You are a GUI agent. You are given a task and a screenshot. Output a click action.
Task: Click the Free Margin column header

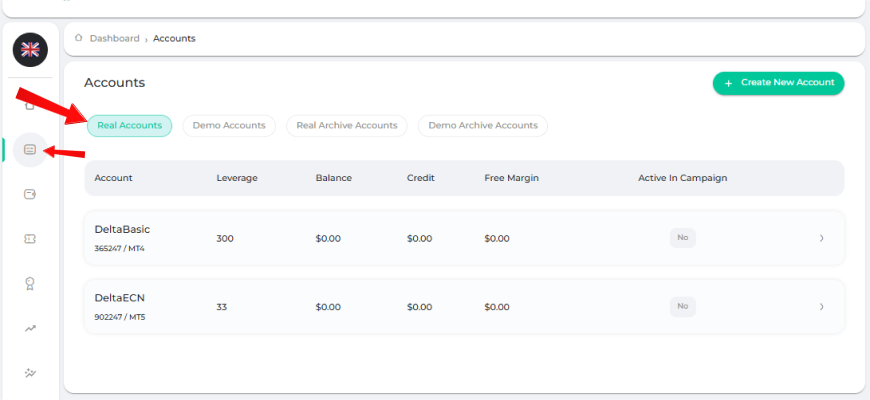[x=512, y=178]
